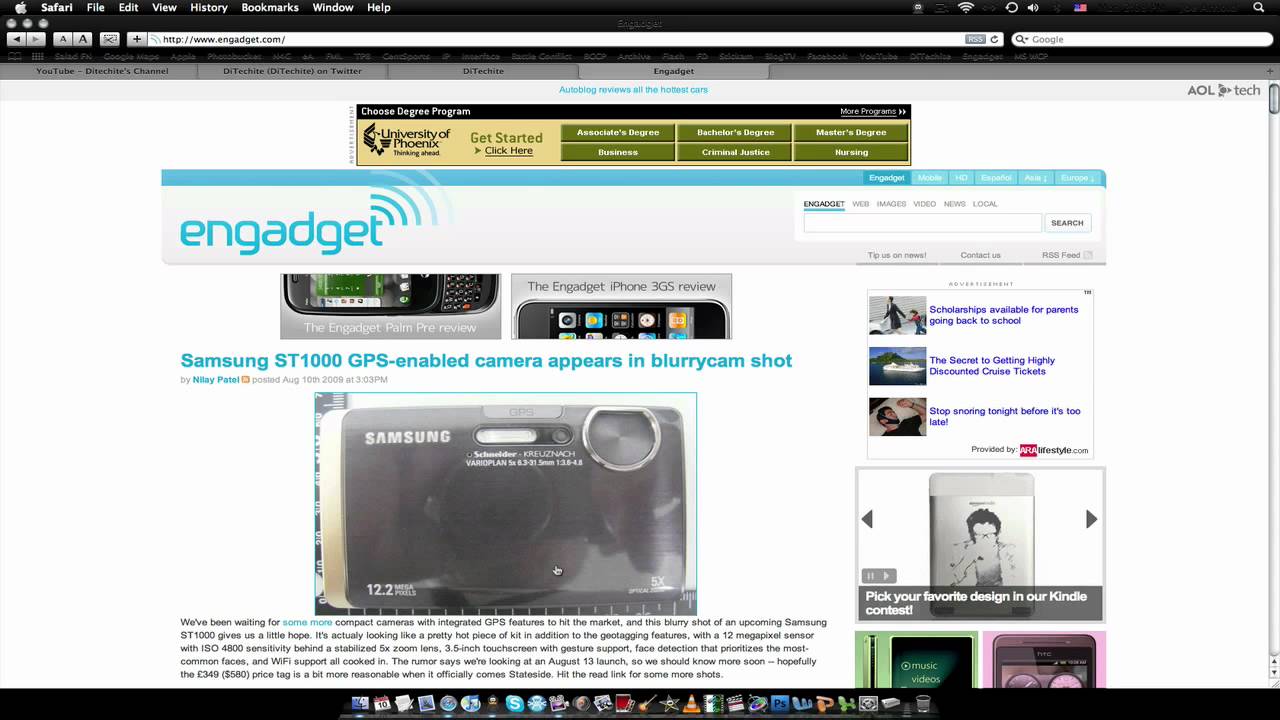Open the Contact us link
The height and width of the screenshot is (720, 1280).
(x=980, y=255)
